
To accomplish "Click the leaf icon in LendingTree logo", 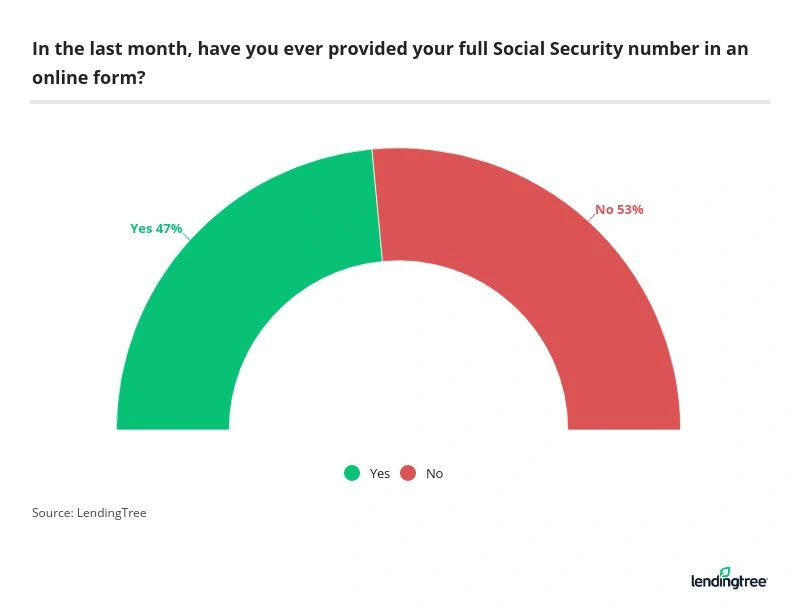I will (x=725, y=572).
